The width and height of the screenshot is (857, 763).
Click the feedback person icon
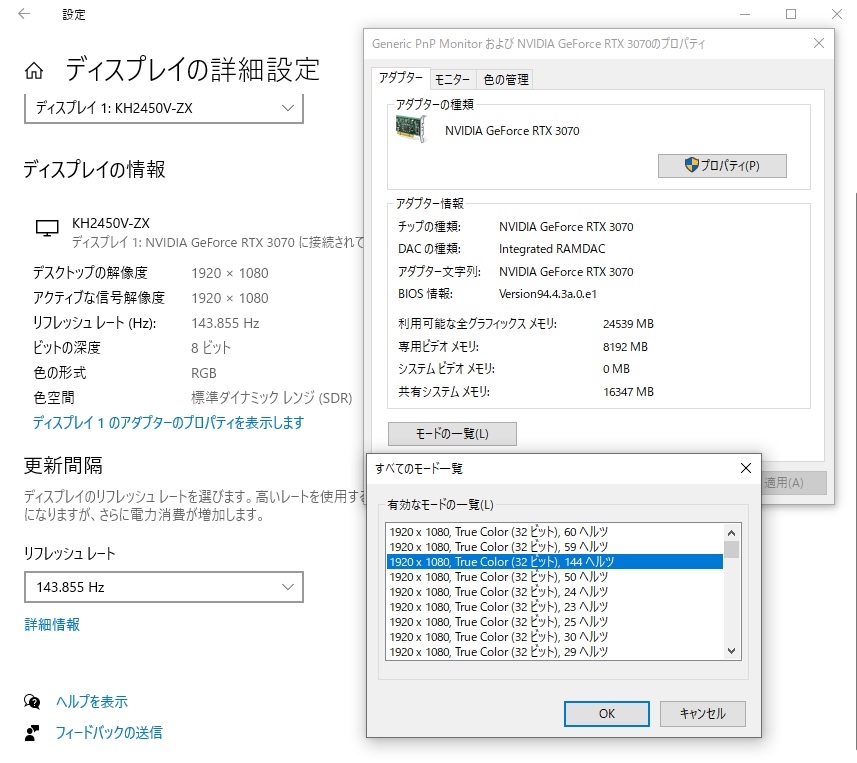click(32, 733)
